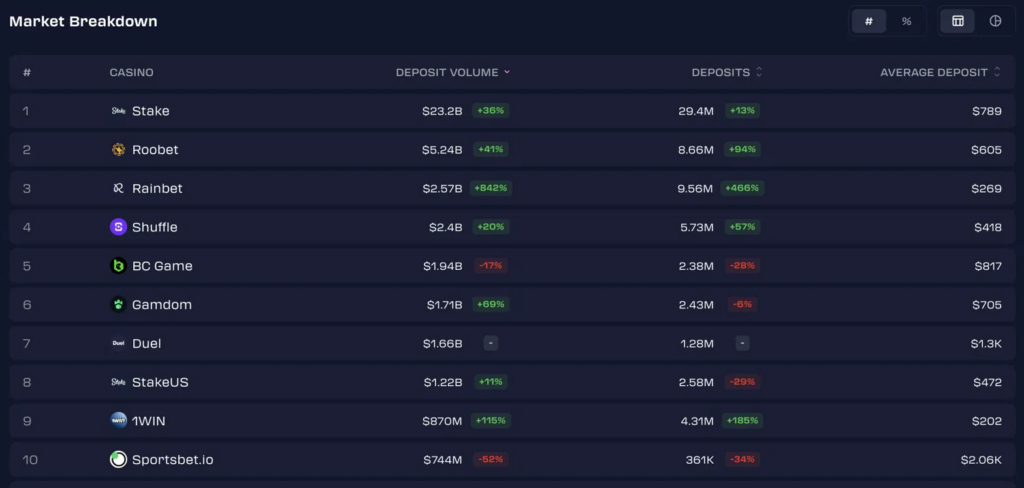This screenshot has width=1024, height=488.
Task: Click Rainbet's +842% deposit volume badge
Action: (x=492, y=188)
